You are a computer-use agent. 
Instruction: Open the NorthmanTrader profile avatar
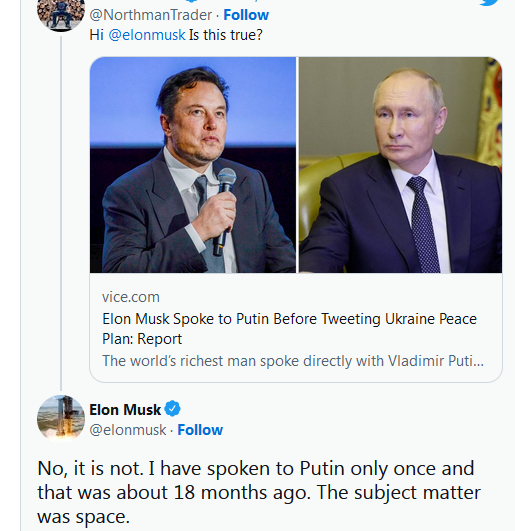[61, 15]
